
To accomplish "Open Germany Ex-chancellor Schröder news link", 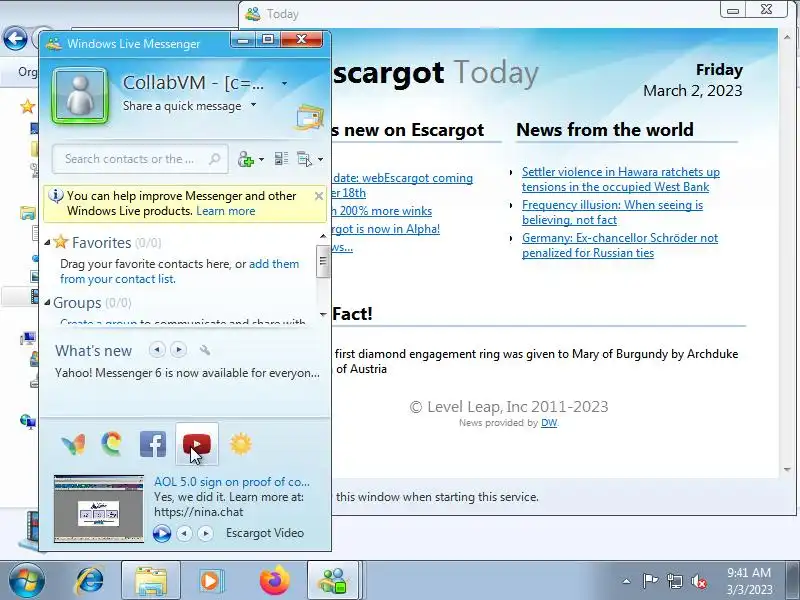I will 620,245.
